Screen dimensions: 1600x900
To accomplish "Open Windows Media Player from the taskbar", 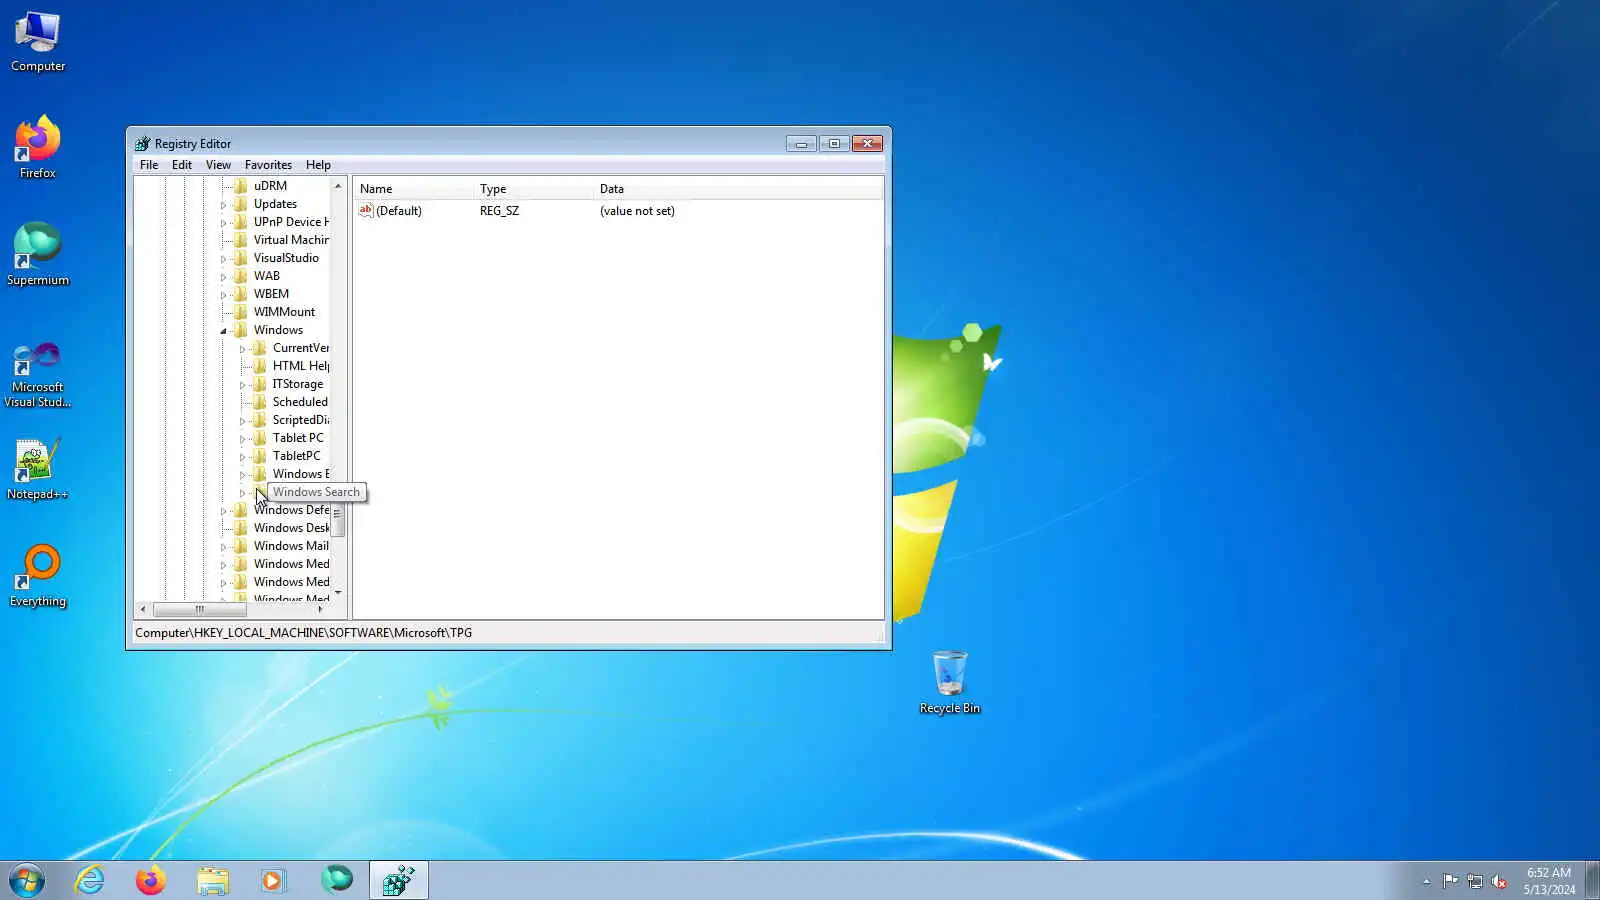I will 274,881.
